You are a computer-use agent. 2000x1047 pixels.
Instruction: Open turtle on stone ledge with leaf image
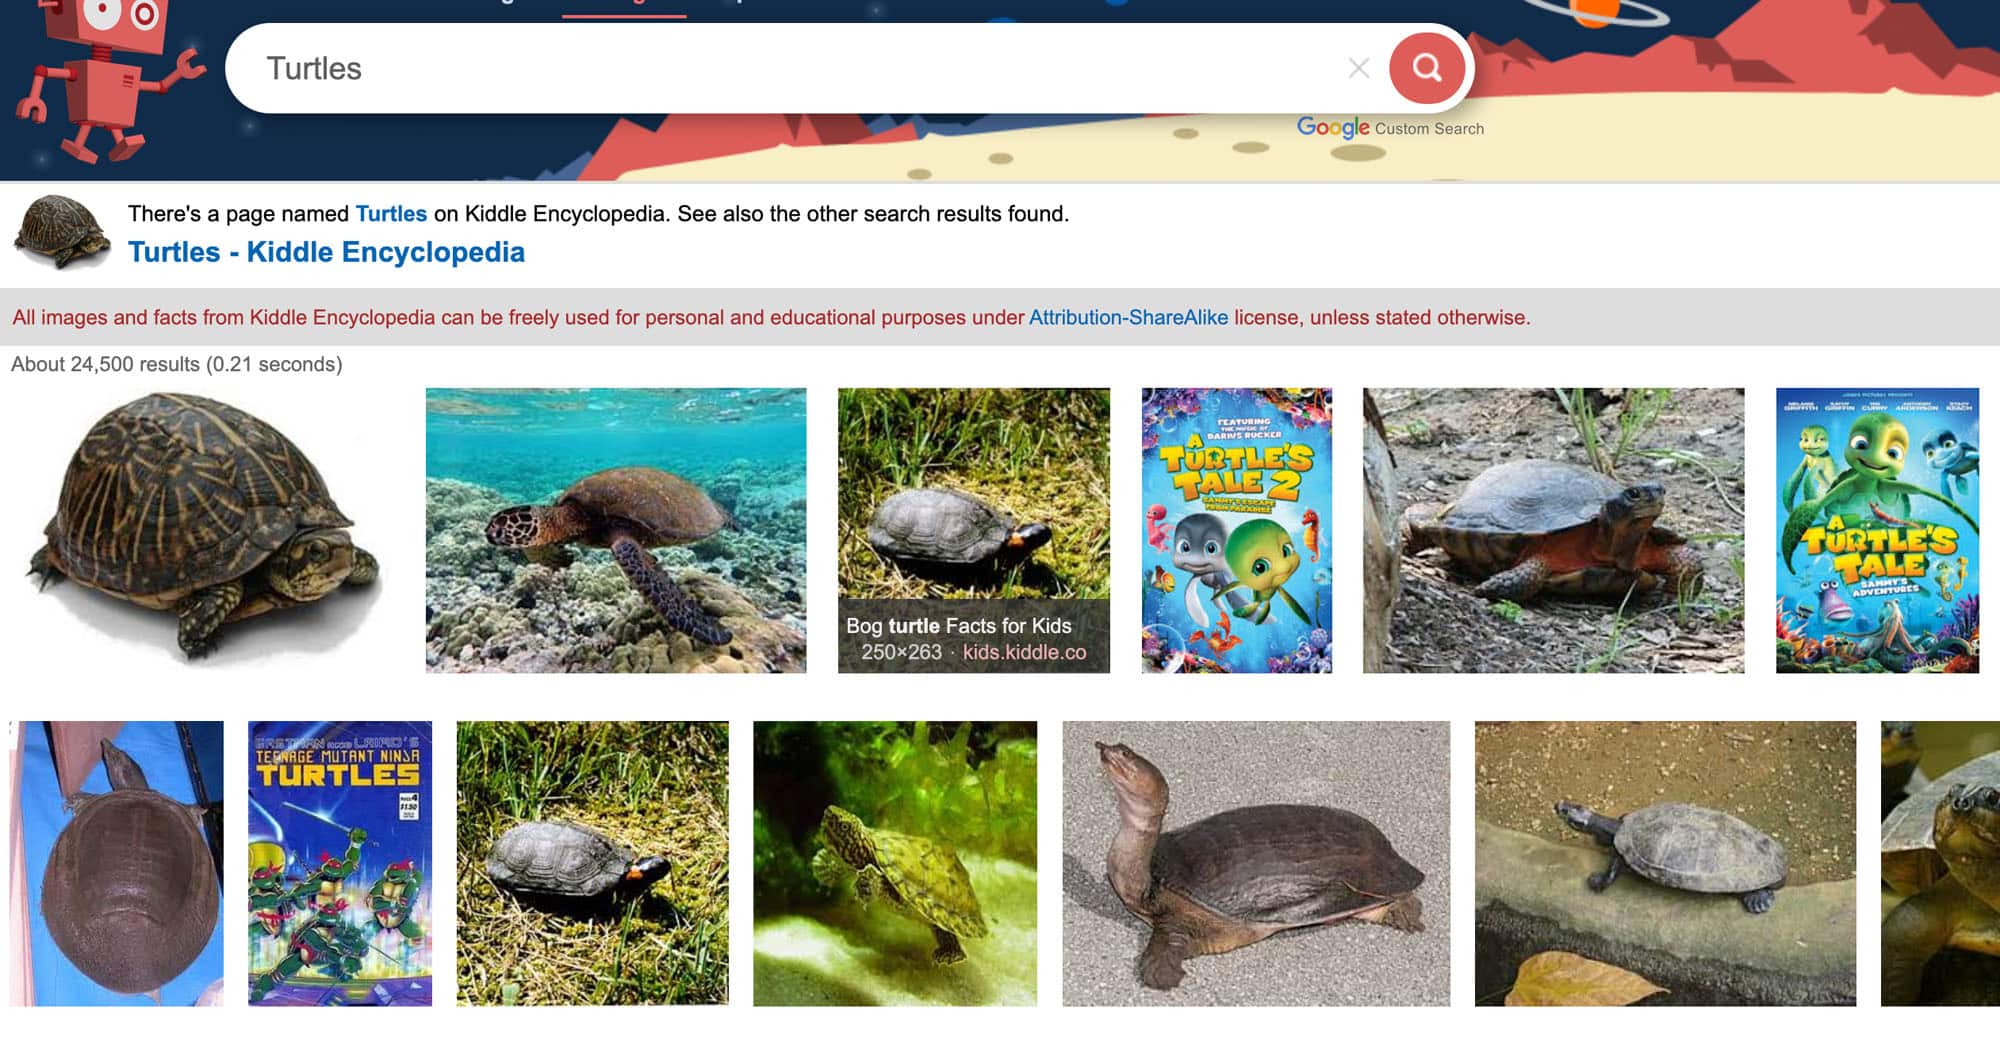(1665, 863)
